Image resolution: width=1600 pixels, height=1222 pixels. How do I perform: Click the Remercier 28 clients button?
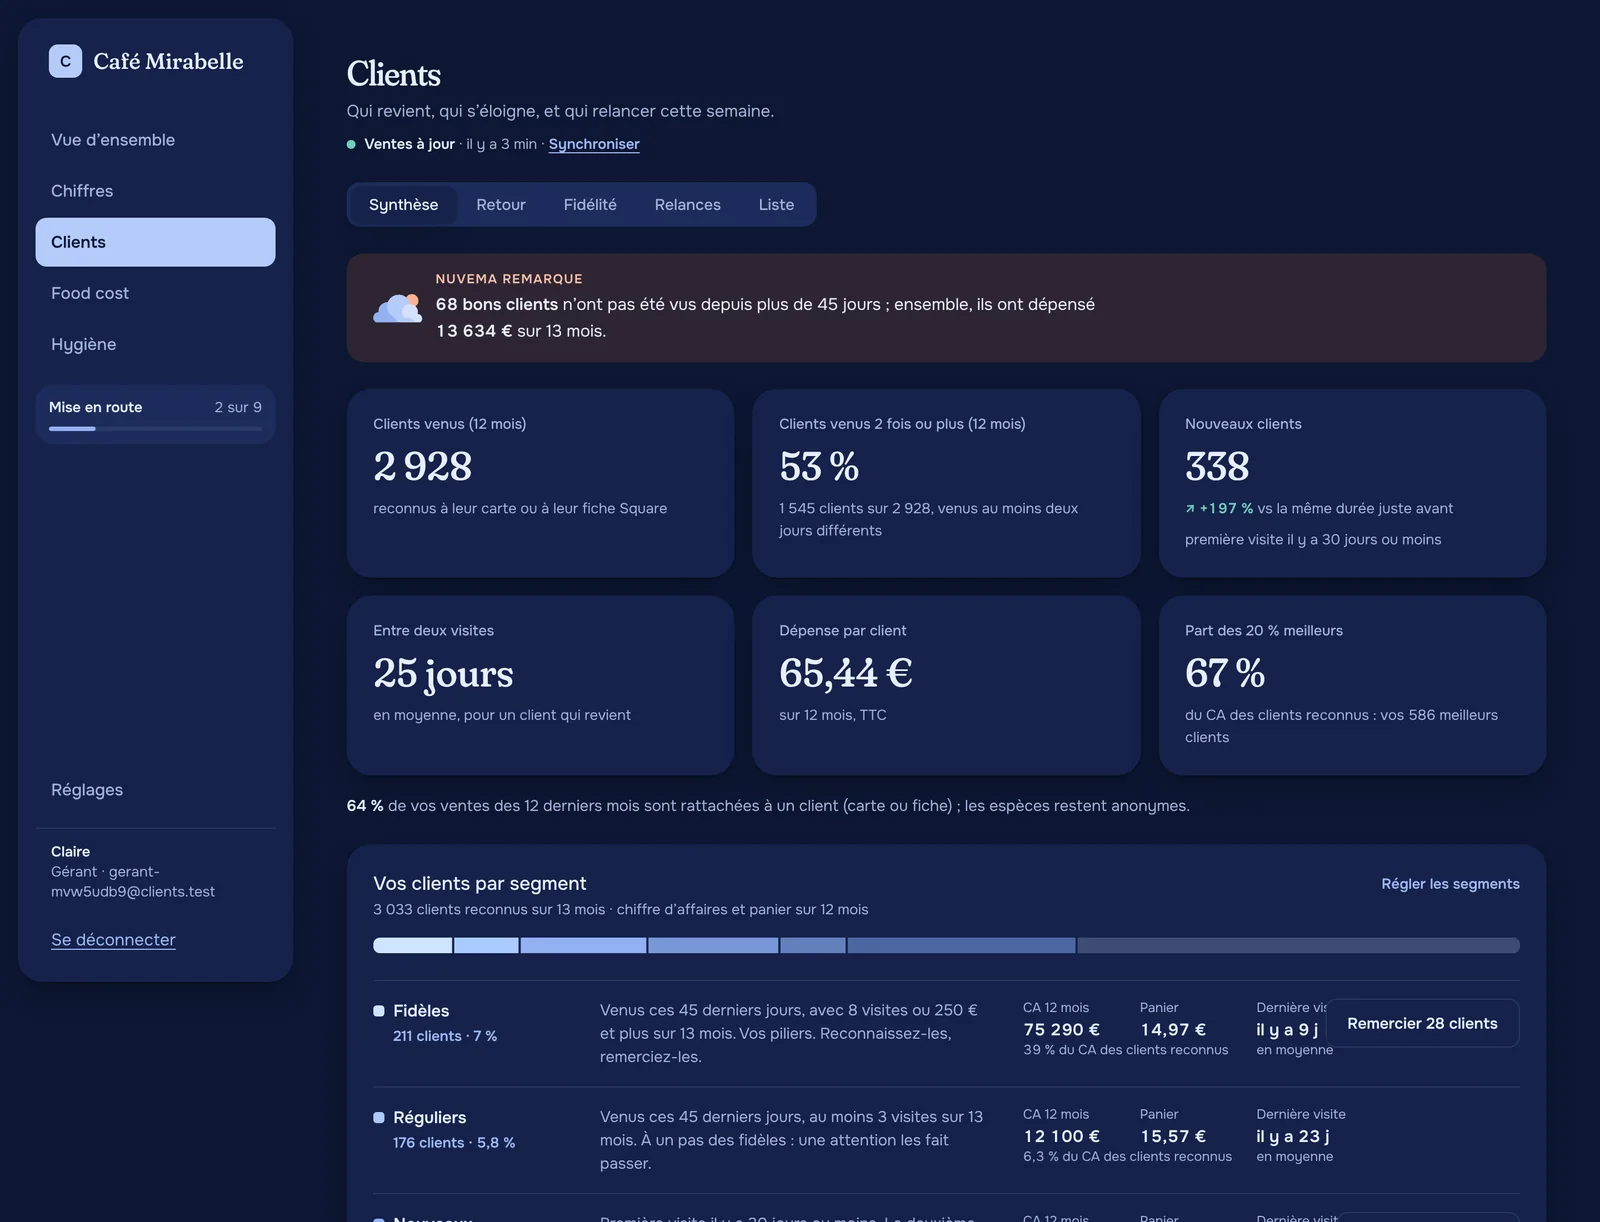point(1422,1024)
